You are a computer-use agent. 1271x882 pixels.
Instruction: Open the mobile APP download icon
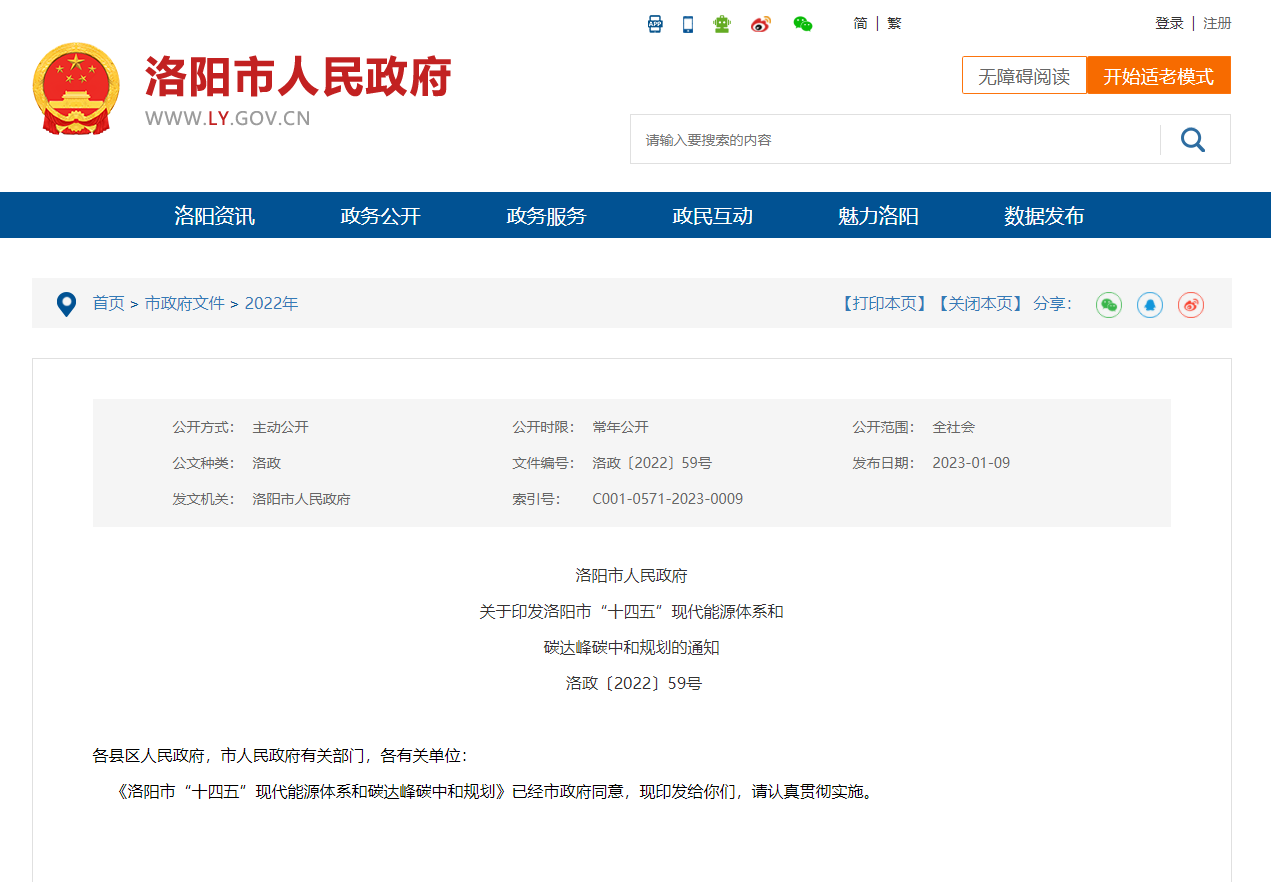tap(655, 23)
